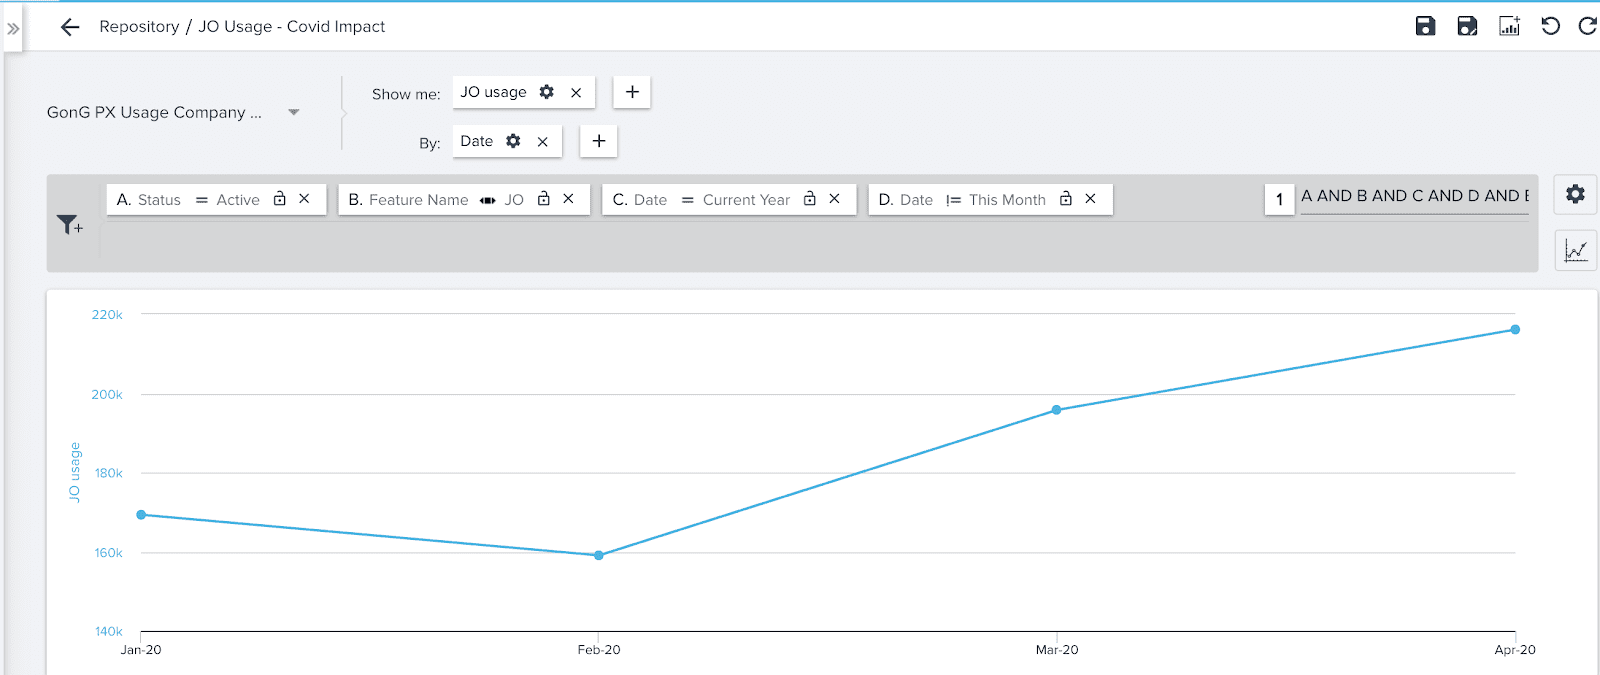Toggle lock on Feature Name filter
The width and height of the screenshot is (1600, 675).
coord(544,199)
